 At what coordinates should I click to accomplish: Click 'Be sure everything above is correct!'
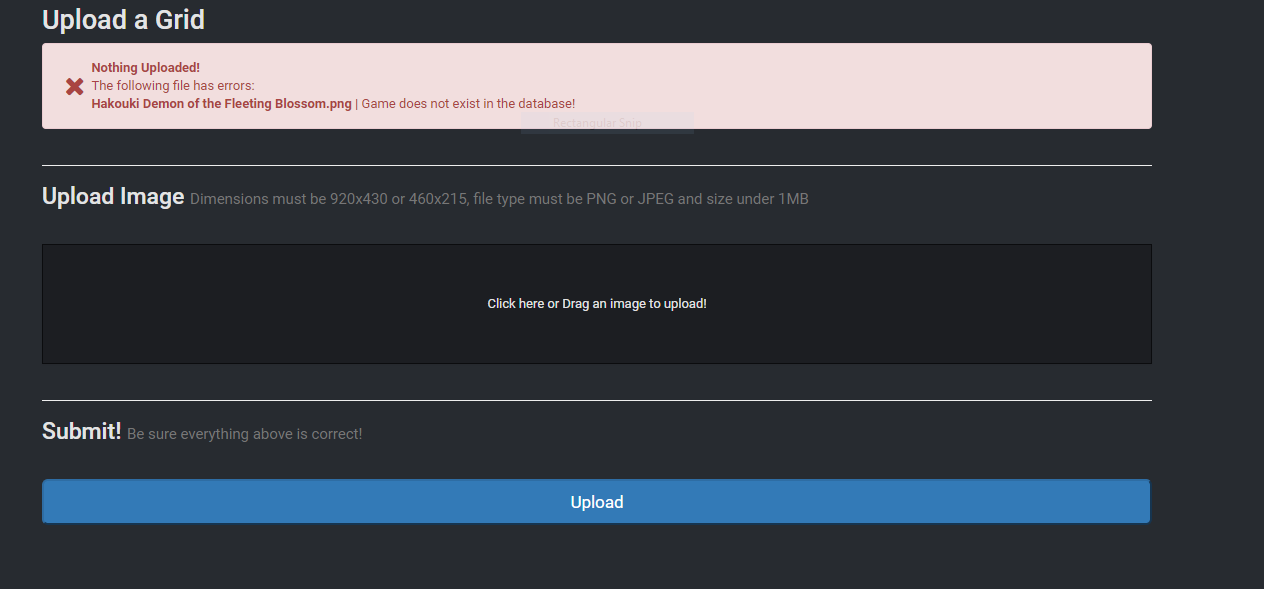click(244, 433)
